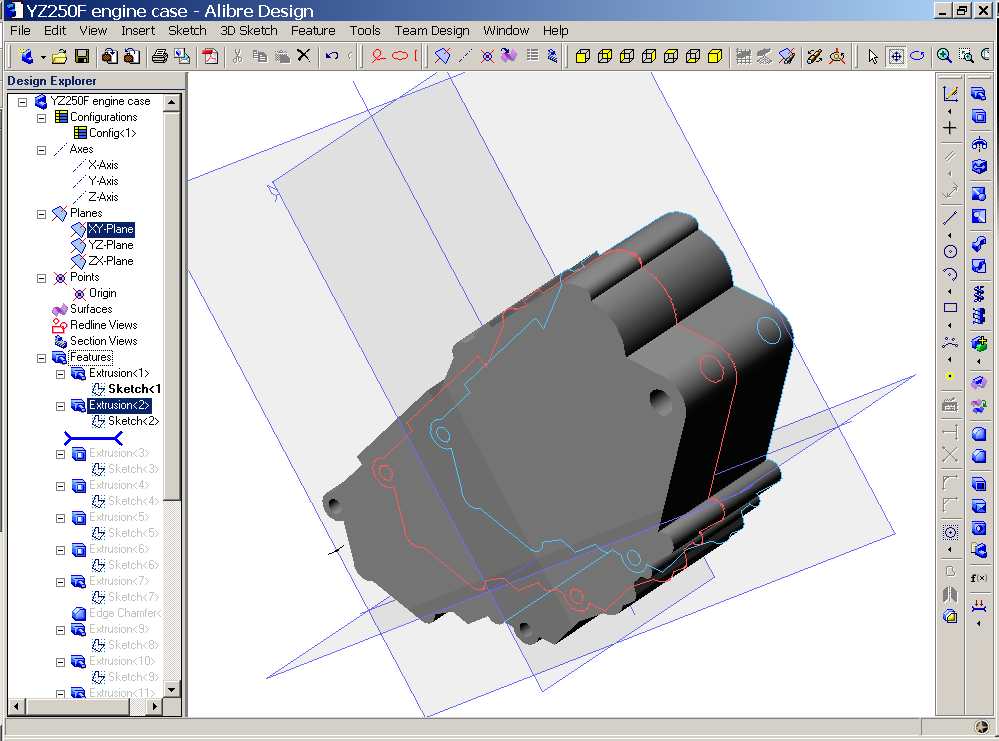
Task: Collapse the Extrusion<1> node
Action: coord(61,374)
